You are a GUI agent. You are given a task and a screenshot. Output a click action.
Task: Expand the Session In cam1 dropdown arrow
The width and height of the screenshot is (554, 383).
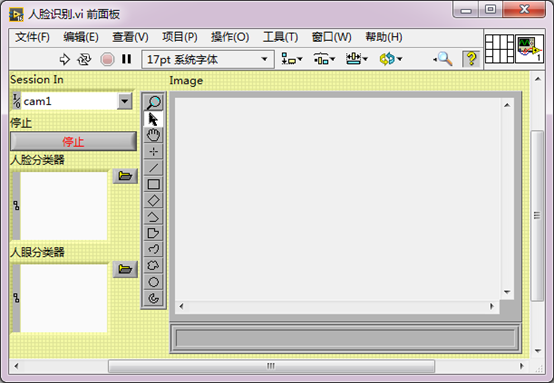point(124,101)
